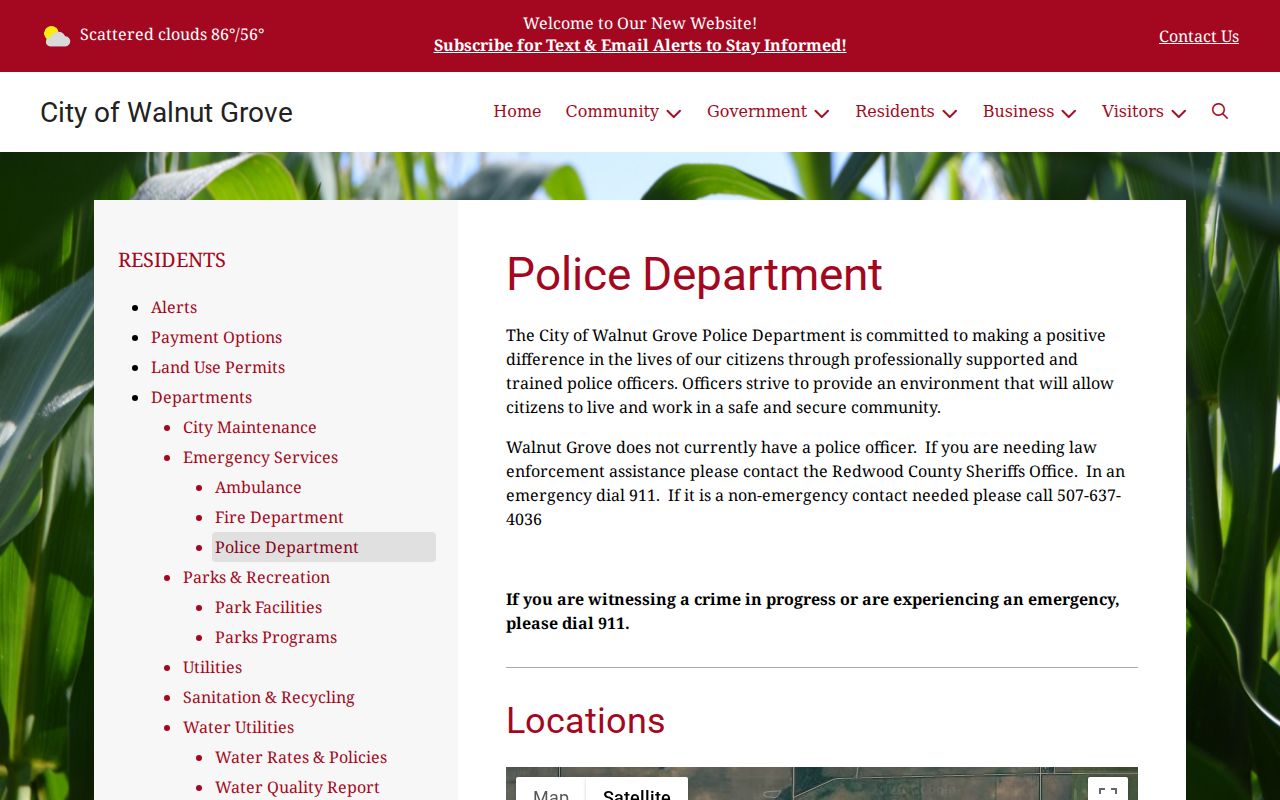The width and height of the screenshot is (1280, 800).
Task: Open the Residents dropdown menu
Action: [x=906, y=112]
